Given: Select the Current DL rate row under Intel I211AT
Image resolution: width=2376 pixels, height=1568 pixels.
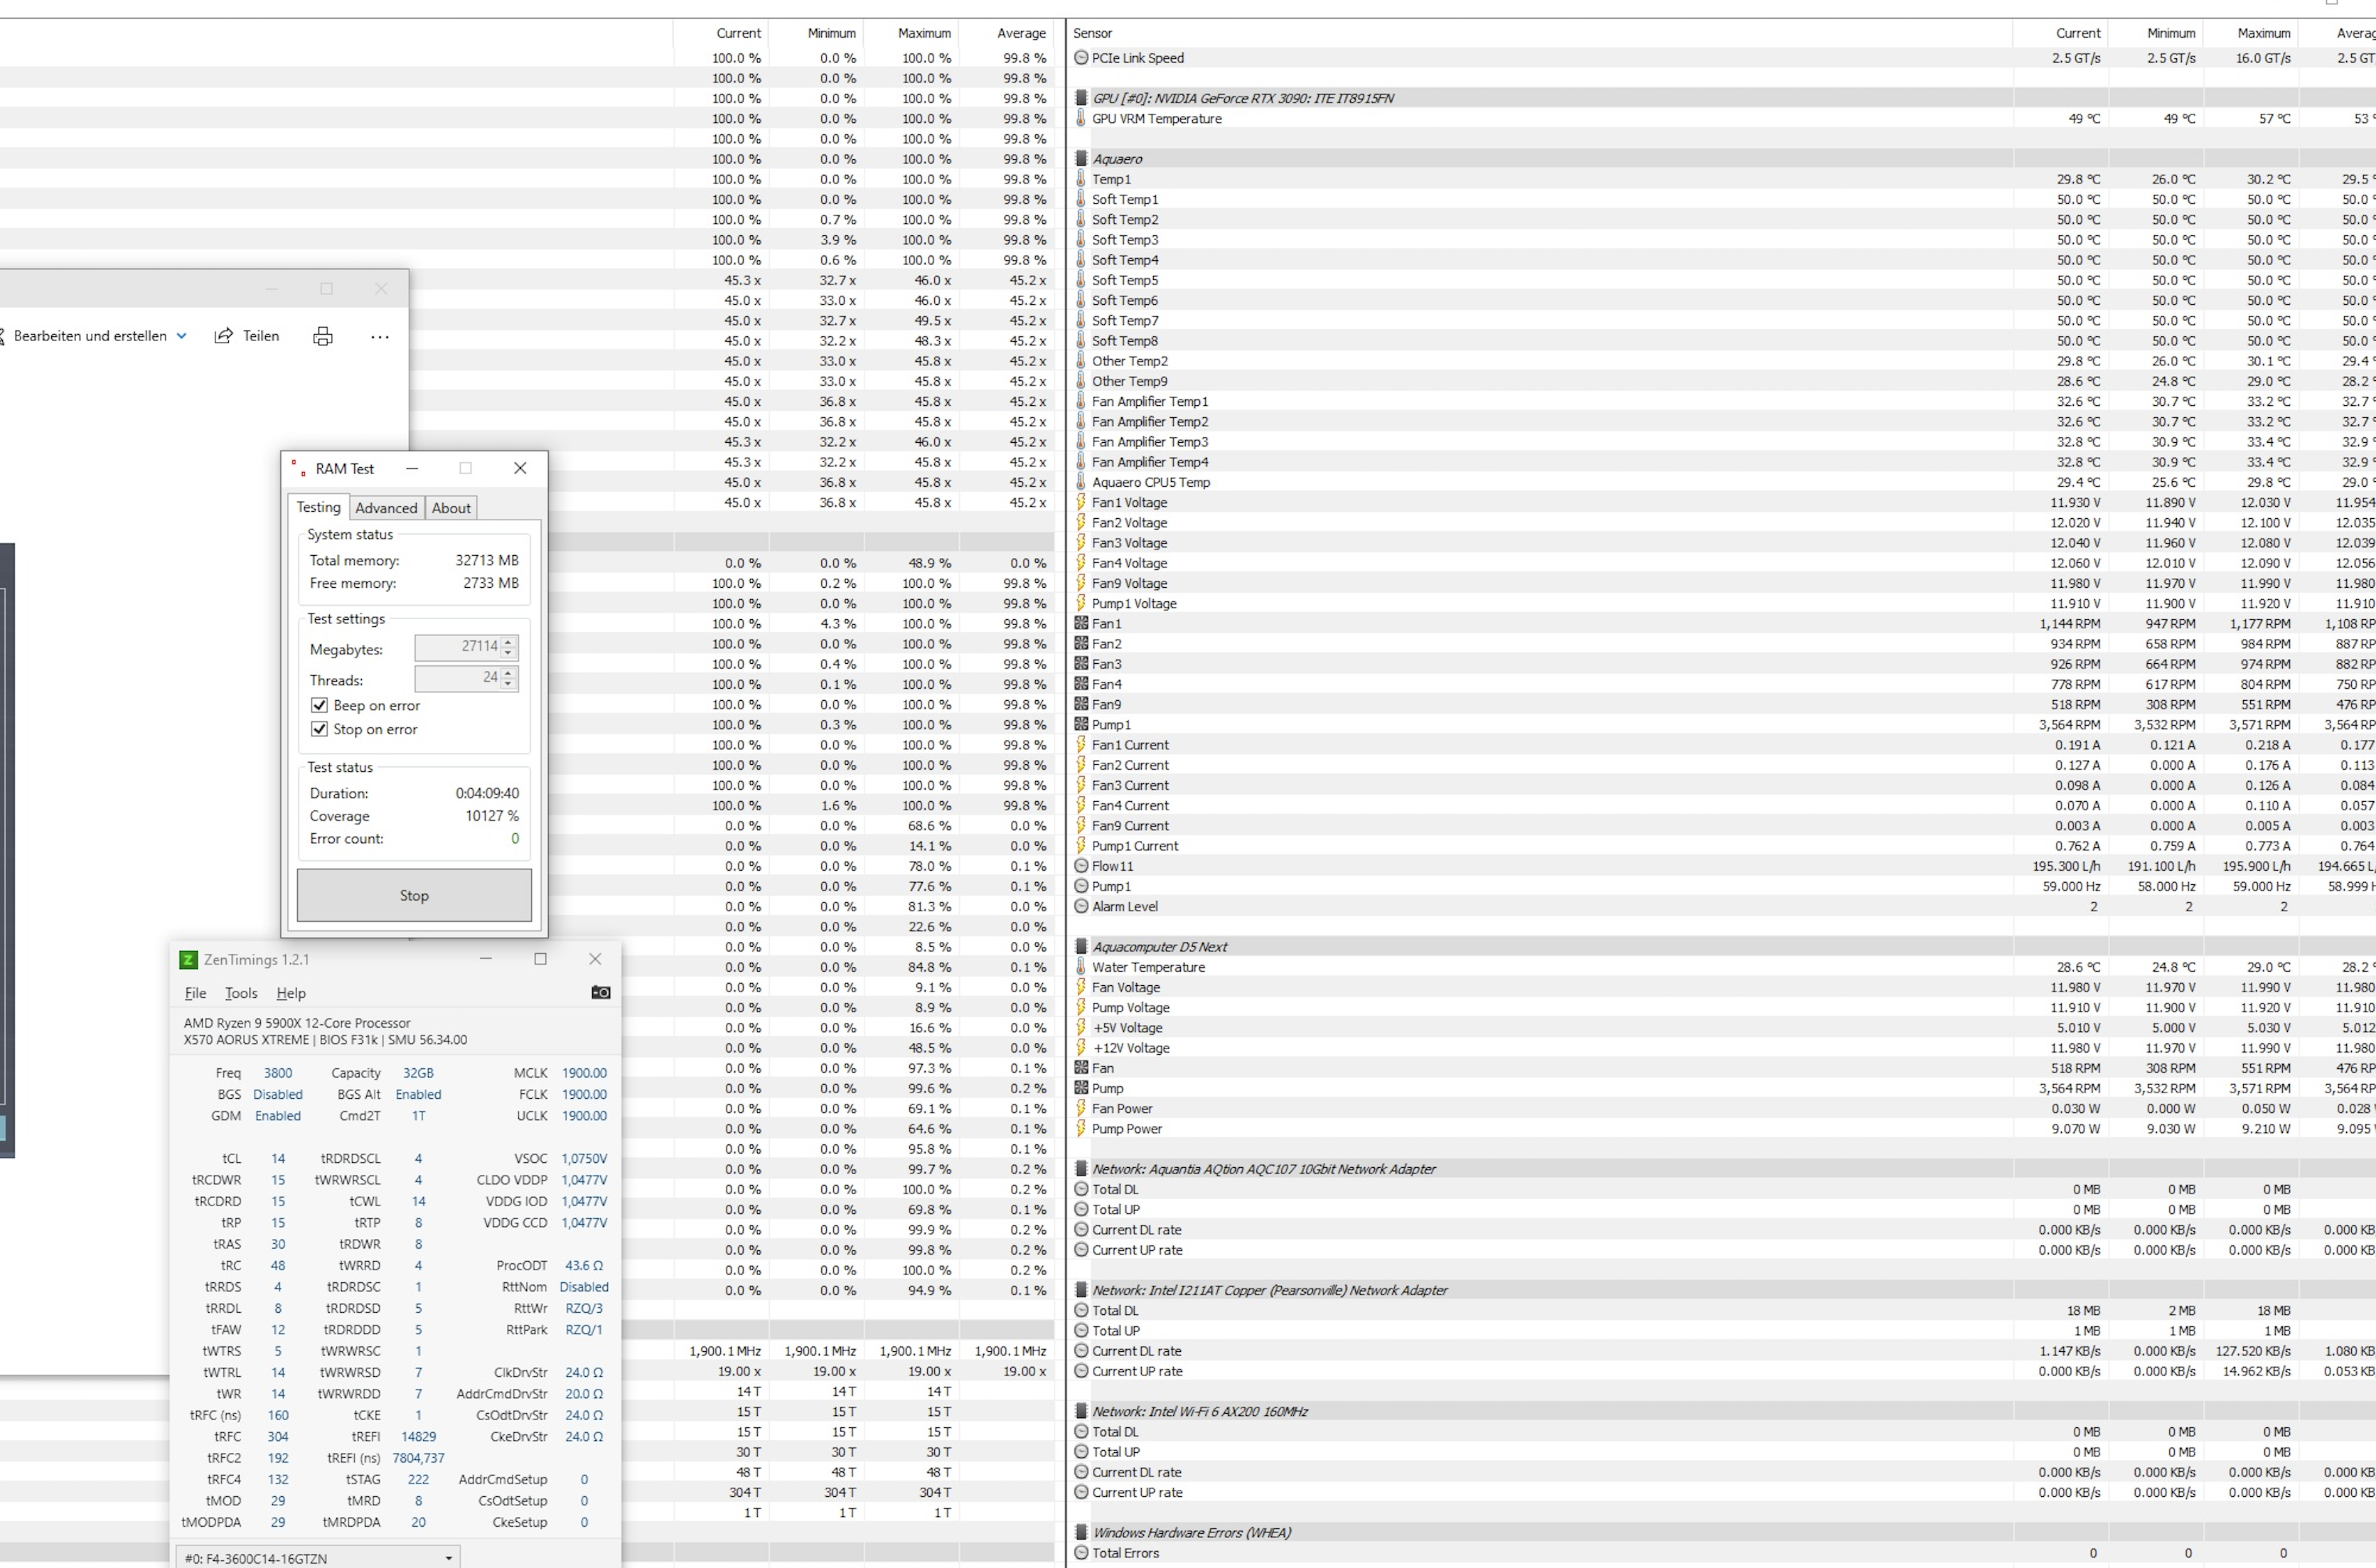Looking at the screenshot, I should pyautogui.click(x=1720, y=1351).
